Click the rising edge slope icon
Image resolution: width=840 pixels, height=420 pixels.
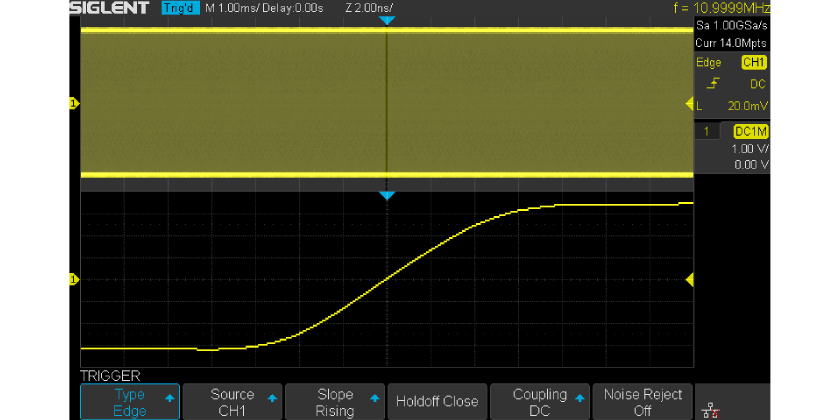coord(713,85)
